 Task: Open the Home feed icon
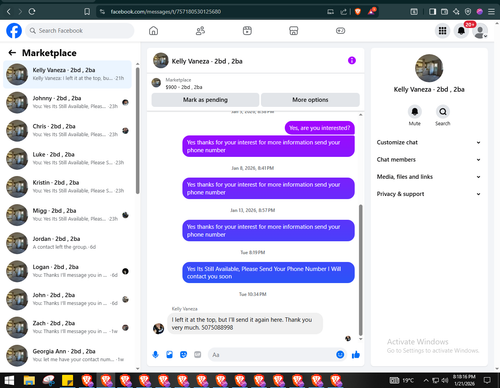153,31
